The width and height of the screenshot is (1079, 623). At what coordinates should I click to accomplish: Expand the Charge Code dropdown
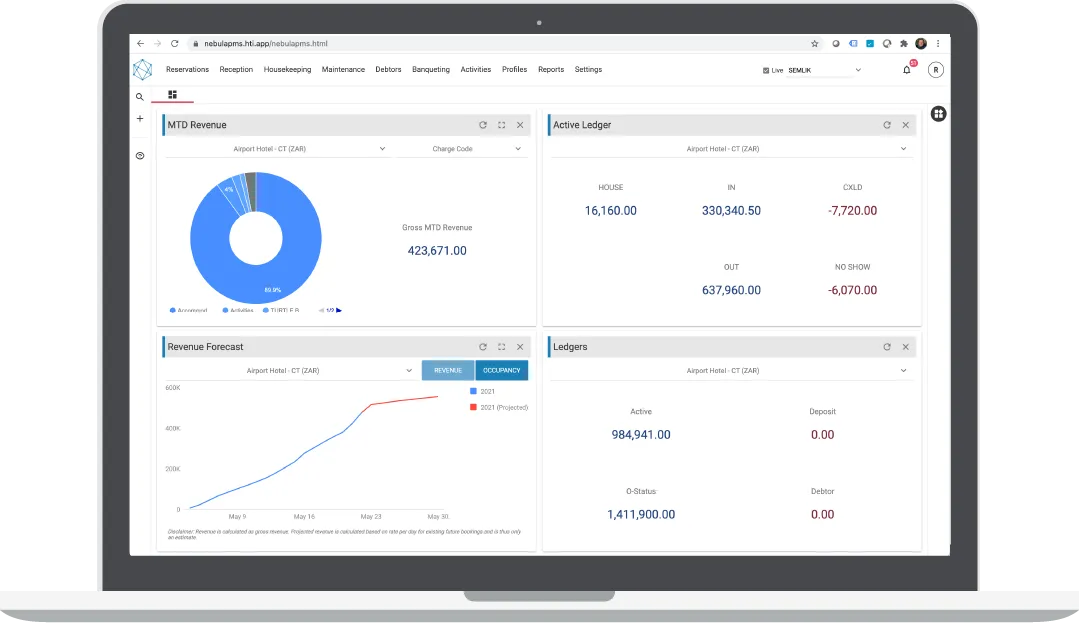coord(476,149)
